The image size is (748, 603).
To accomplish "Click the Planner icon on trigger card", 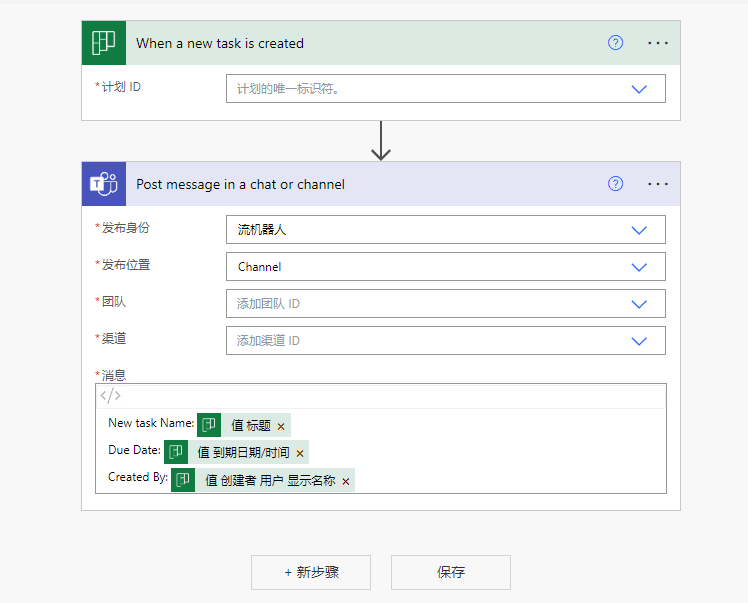I will pos(104,43).
